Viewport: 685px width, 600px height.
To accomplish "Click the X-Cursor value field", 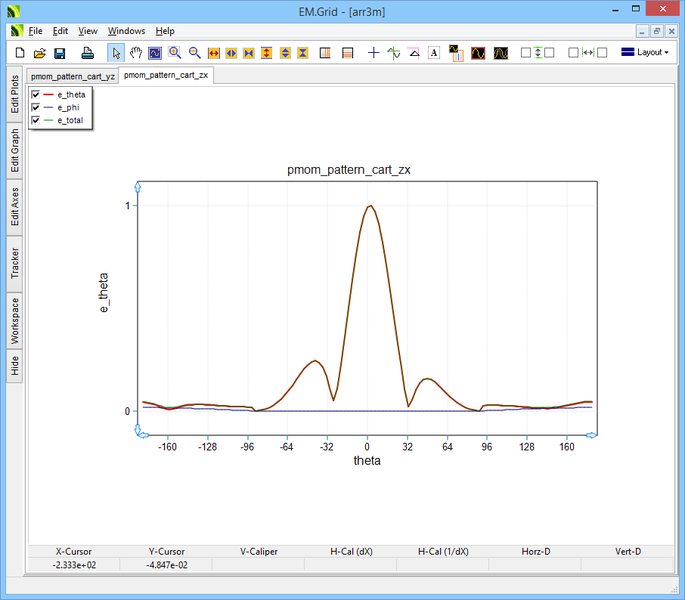I will pos(74,565).
